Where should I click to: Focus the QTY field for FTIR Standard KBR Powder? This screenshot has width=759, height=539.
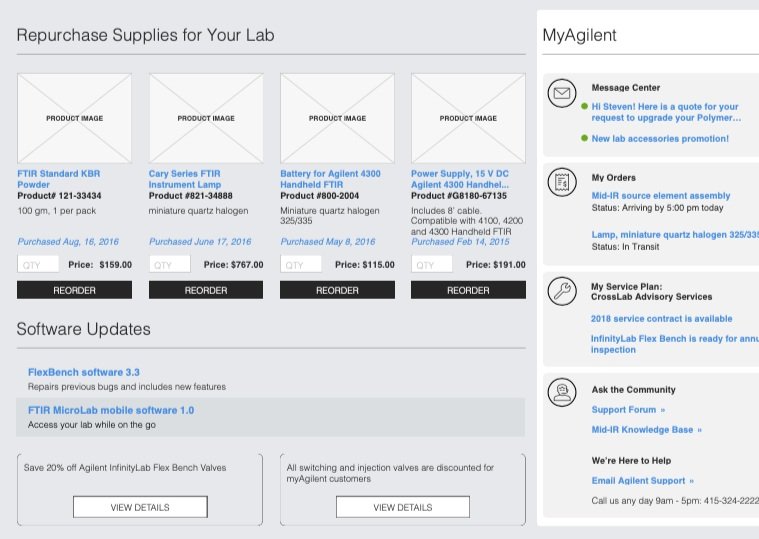tap(38, 265)
